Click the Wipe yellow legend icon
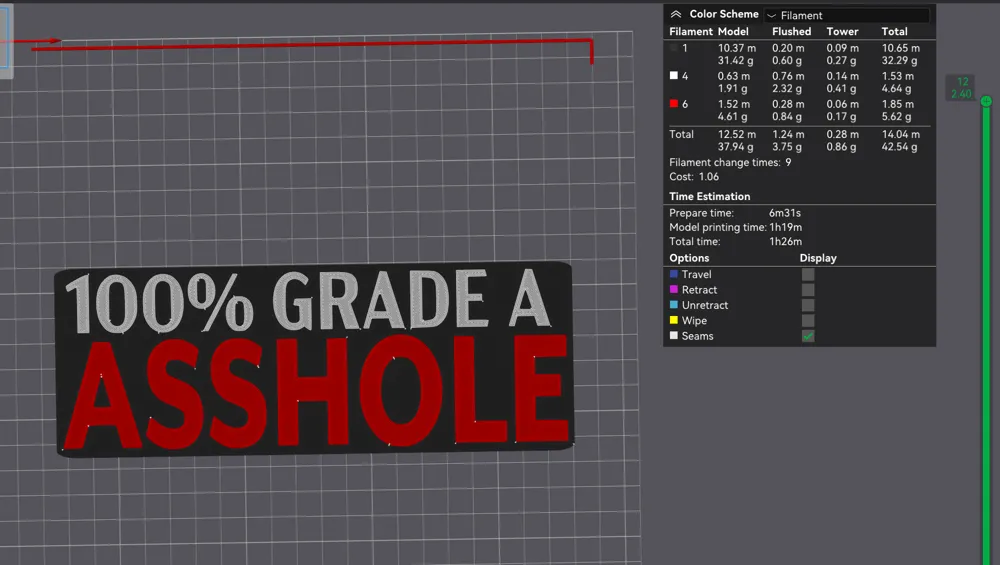The height and width of the screenshot is (565, 1000). point(673,320)
